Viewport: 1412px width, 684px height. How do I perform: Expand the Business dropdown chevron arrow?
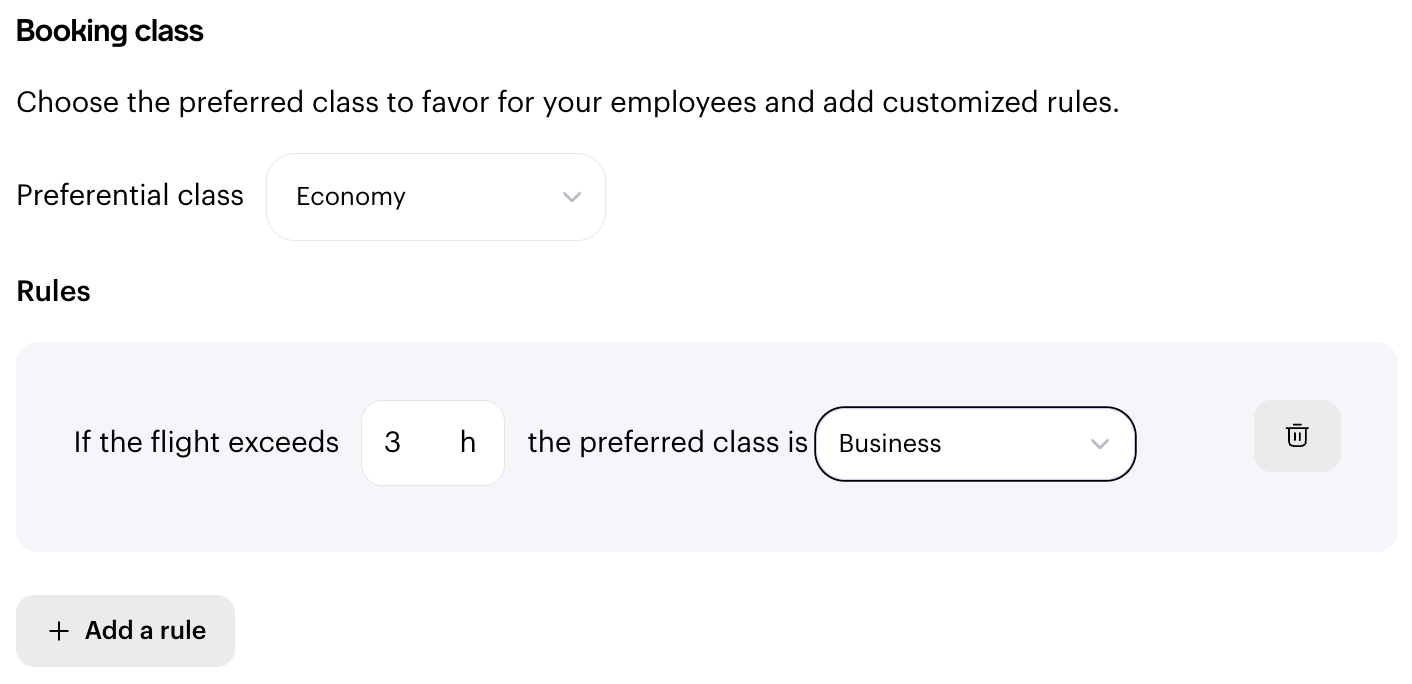[1100, 444]
